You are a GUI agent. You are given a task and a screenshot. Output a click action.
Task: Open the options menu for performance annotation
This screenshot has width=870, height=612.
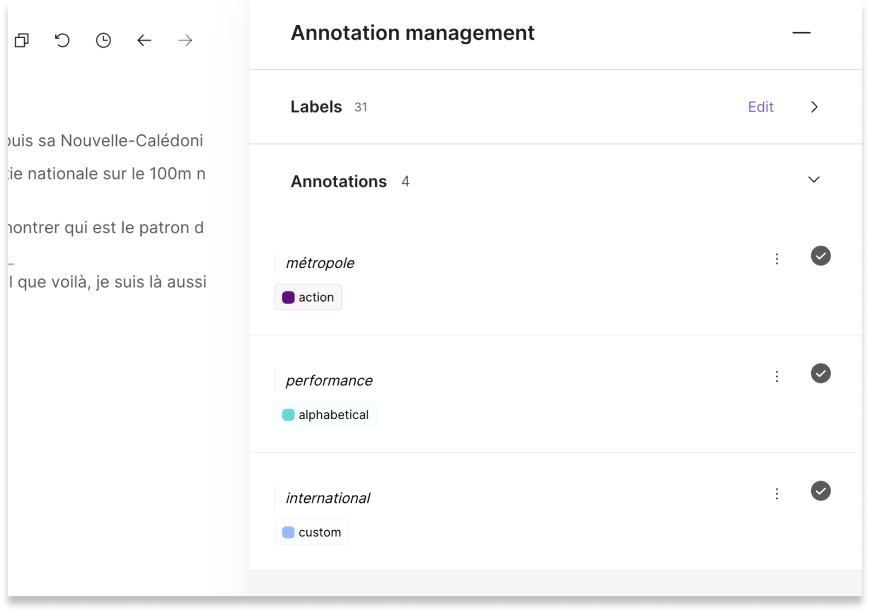click(777, 374)
